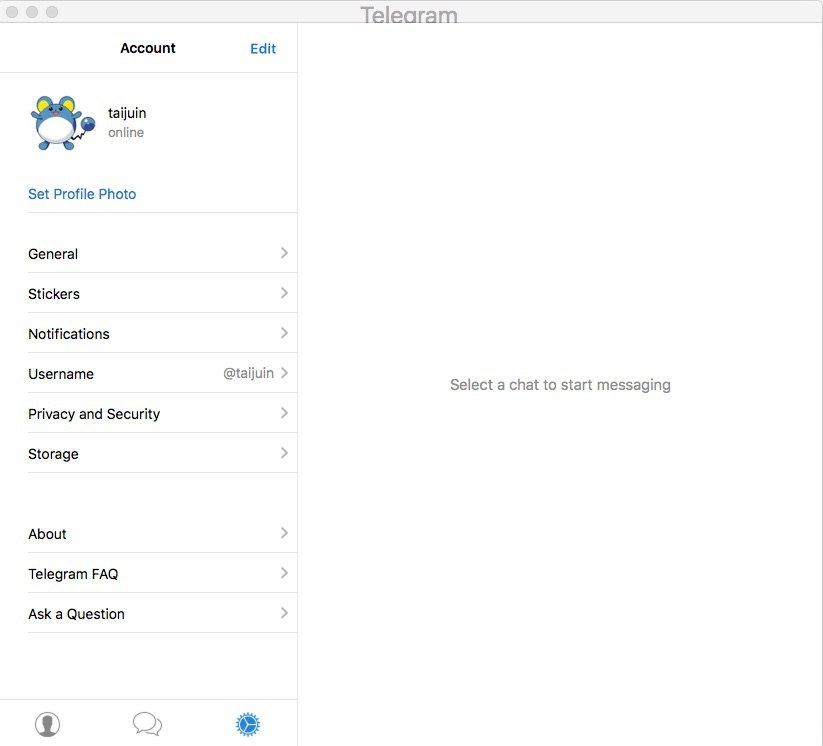Screen dimensions: 823x746
Task: Click the @taijuin username value
Action: 248,373
